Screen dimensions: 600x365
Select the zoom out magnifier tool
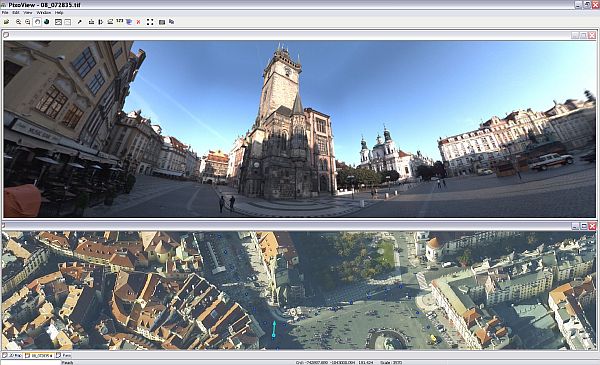(28, 22)
